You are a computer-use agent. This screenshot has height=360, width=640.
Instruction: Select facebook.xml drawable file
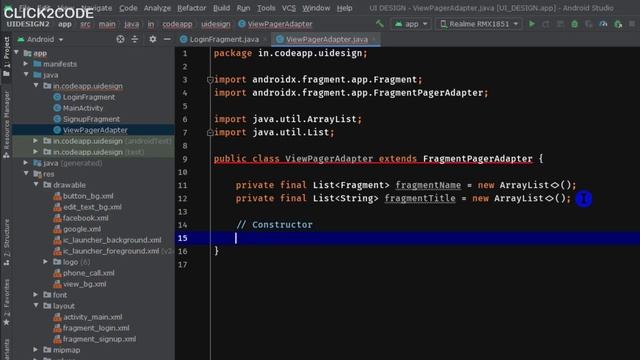tap(81, 218)
